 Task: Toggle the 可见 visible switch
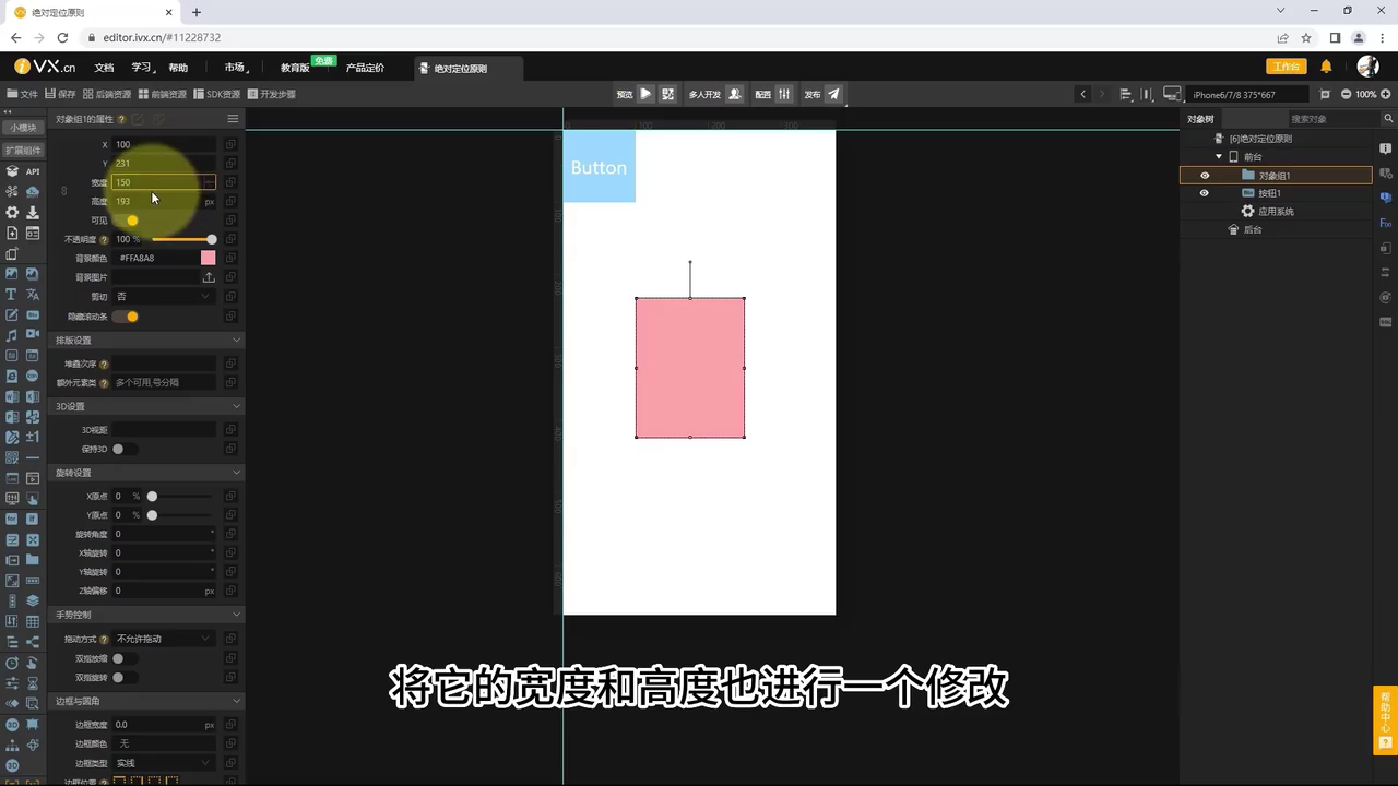(126, 221)
